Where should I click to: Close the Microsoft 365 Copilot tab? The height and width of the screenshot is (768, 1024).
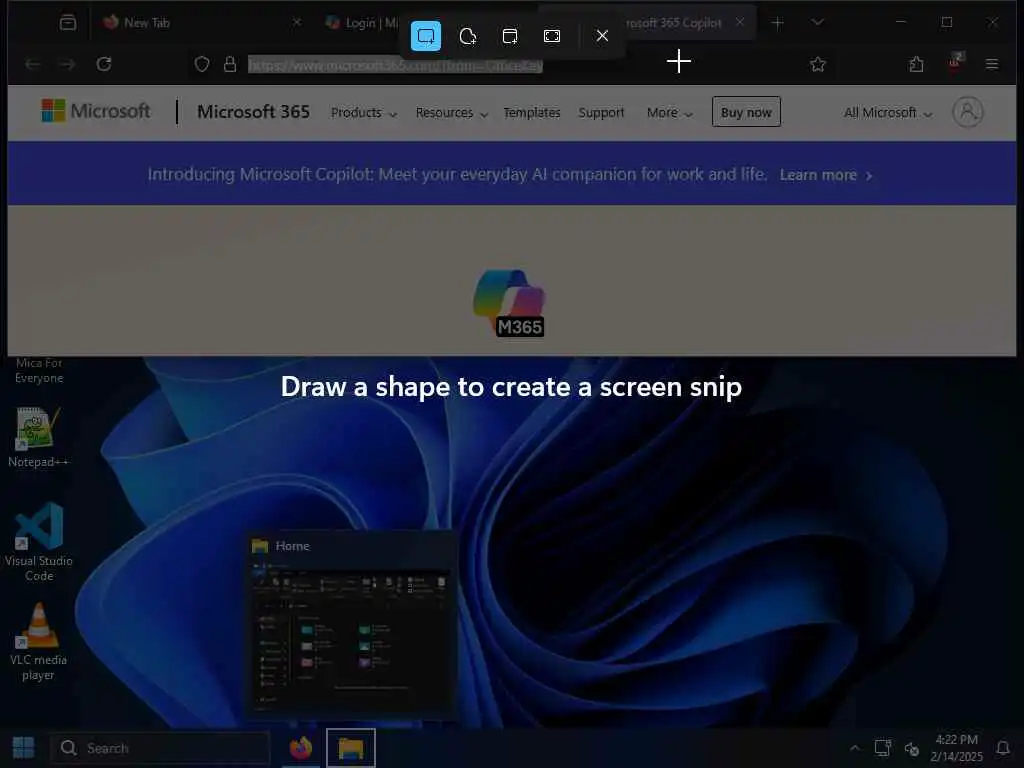click(740, 22)
